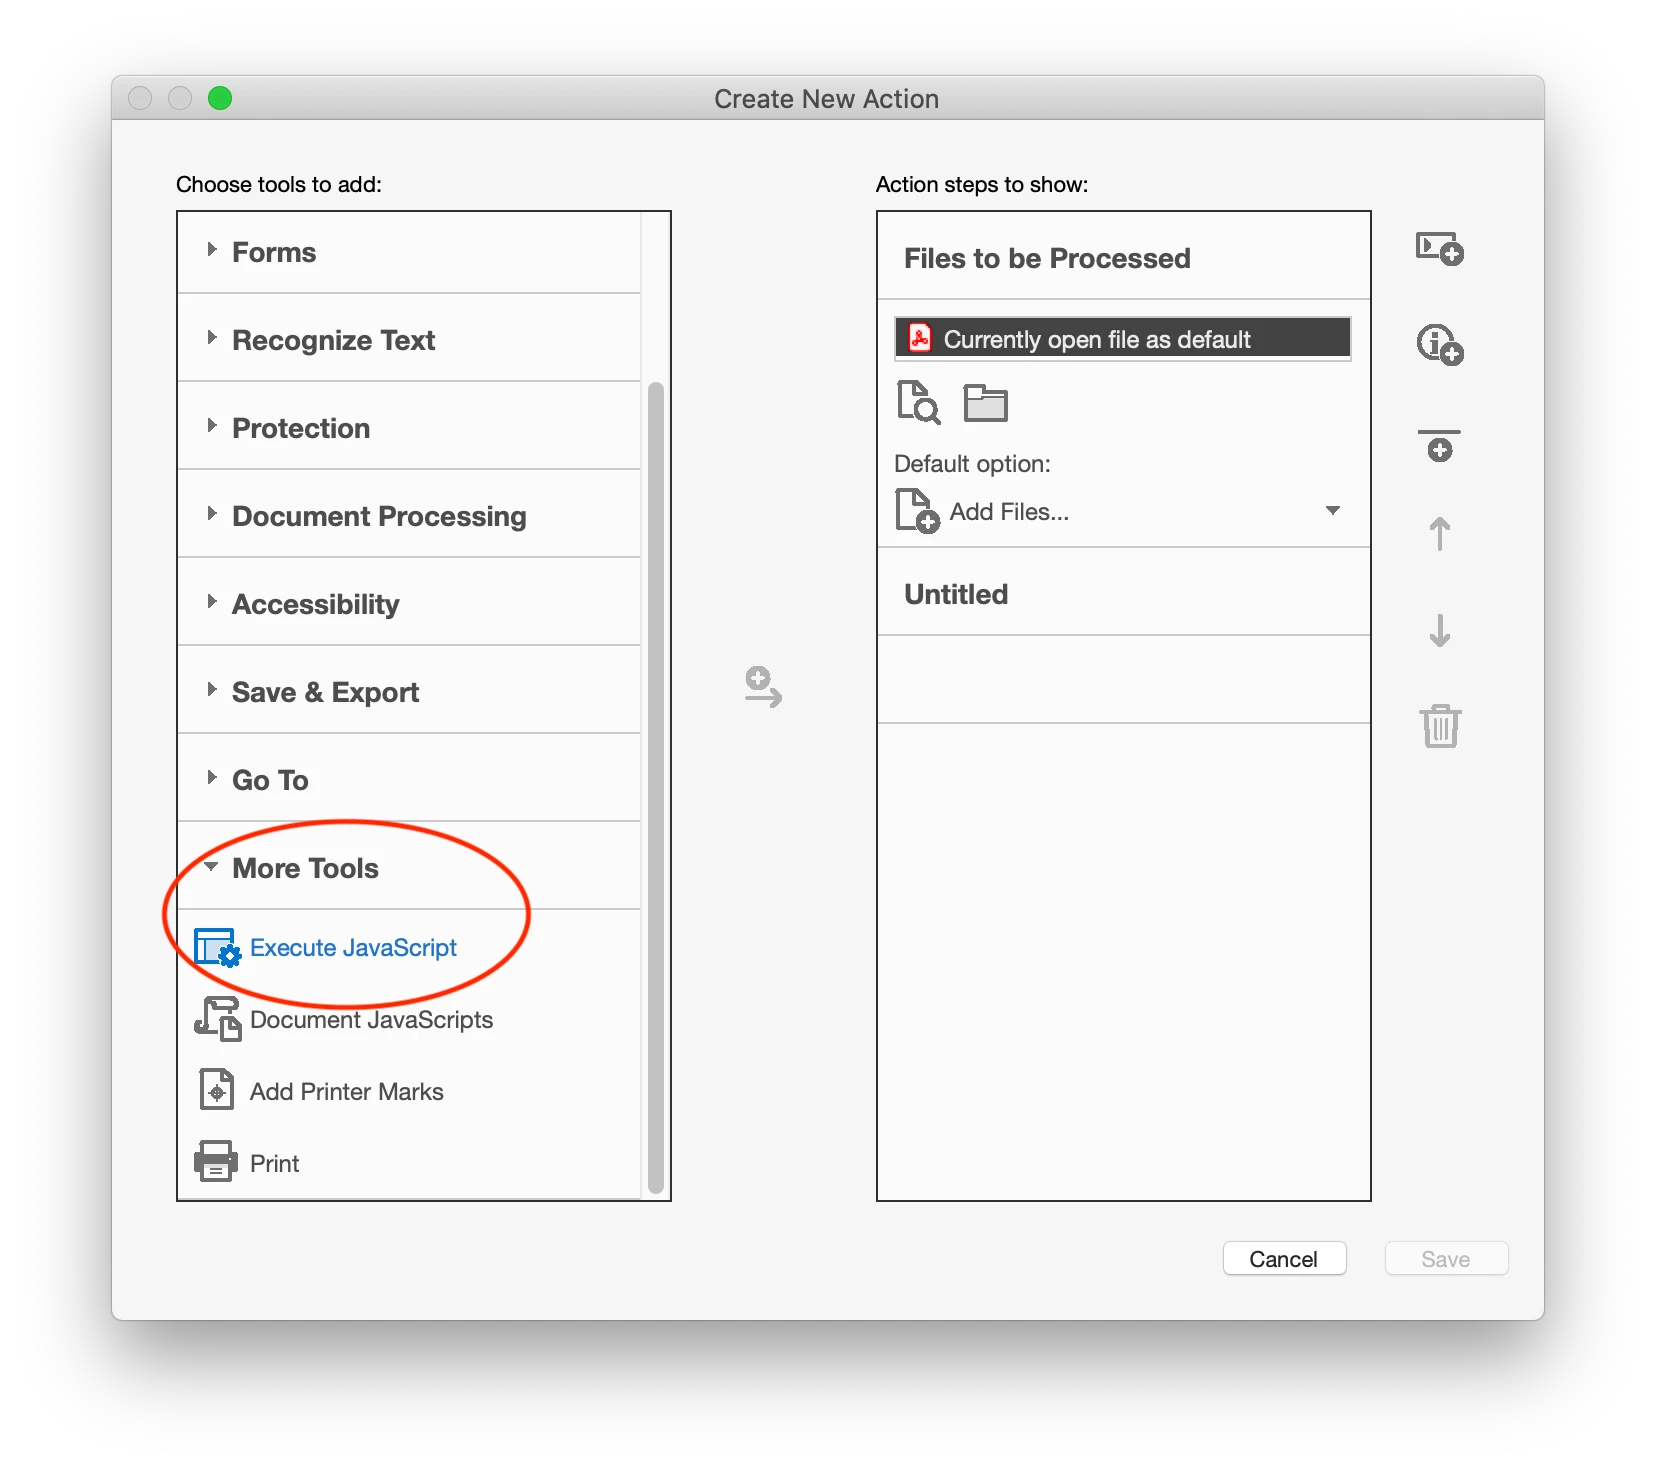This screenshot has width=1656, height=1468.
Task: Click the add to right-hand pane arrow
Action: coord(763,687)
